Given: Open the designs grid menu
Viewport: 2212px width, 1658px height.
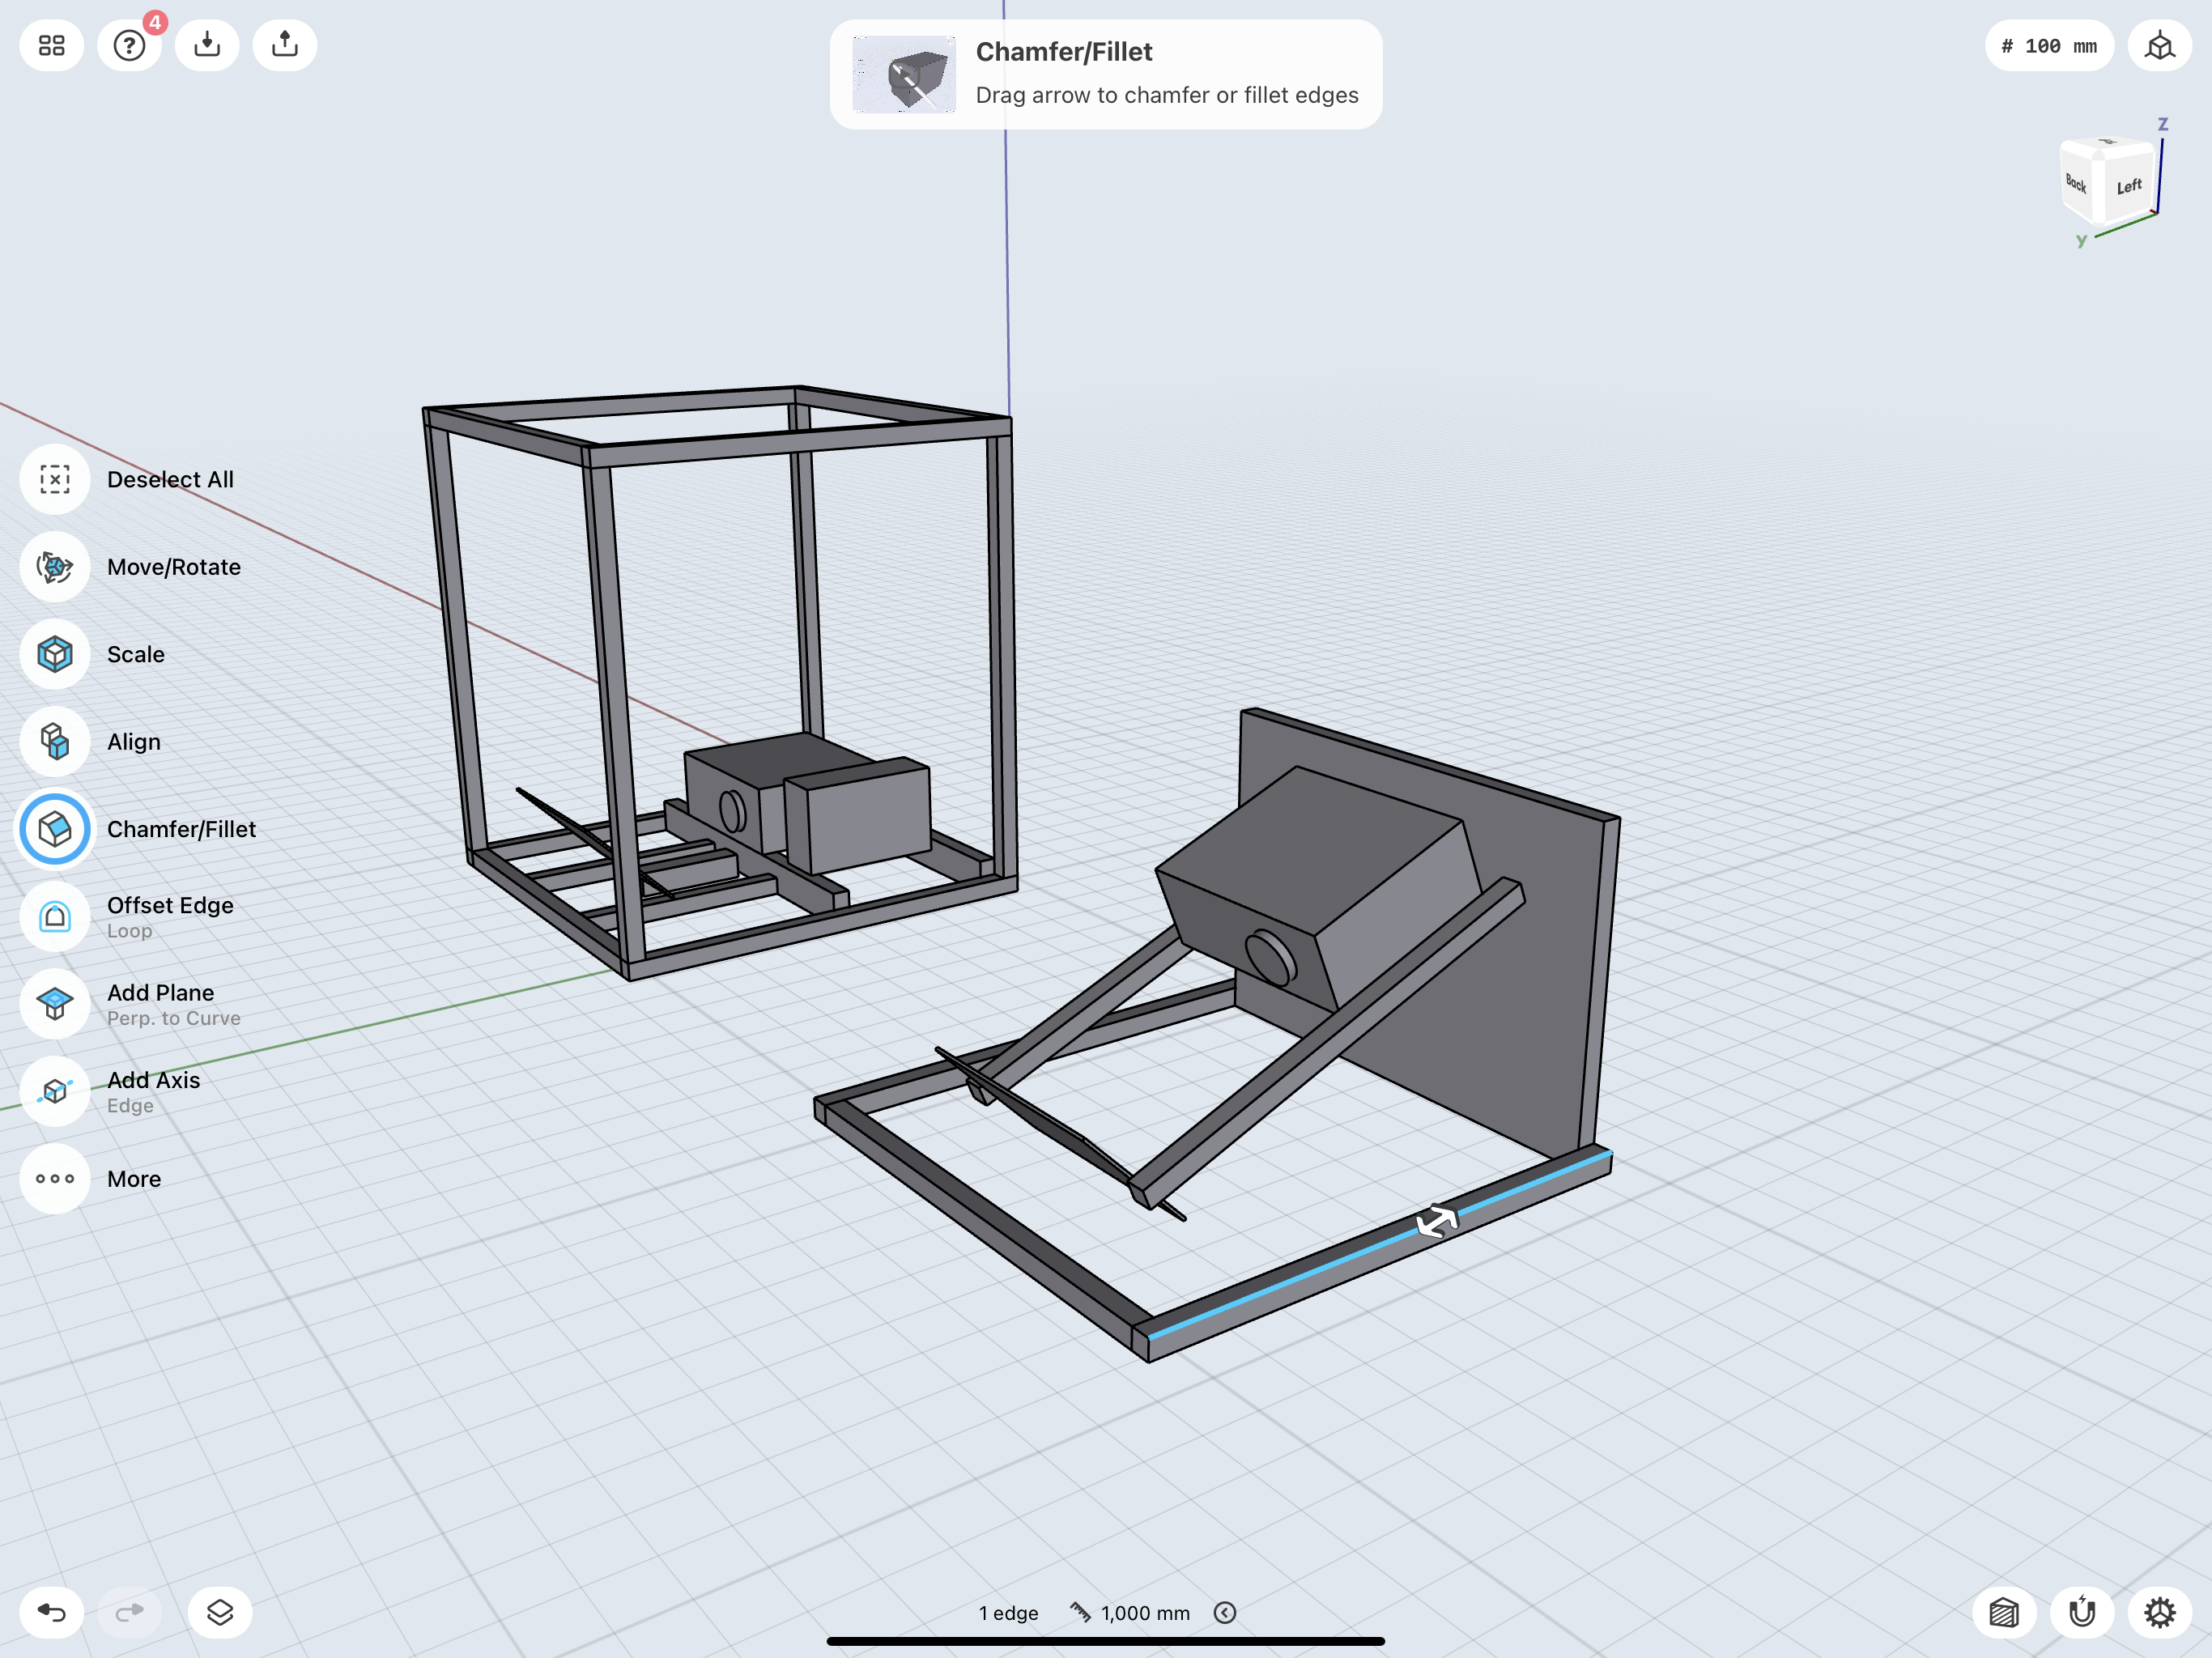Looking at the screenshot, I should click(x=51, y=45).
